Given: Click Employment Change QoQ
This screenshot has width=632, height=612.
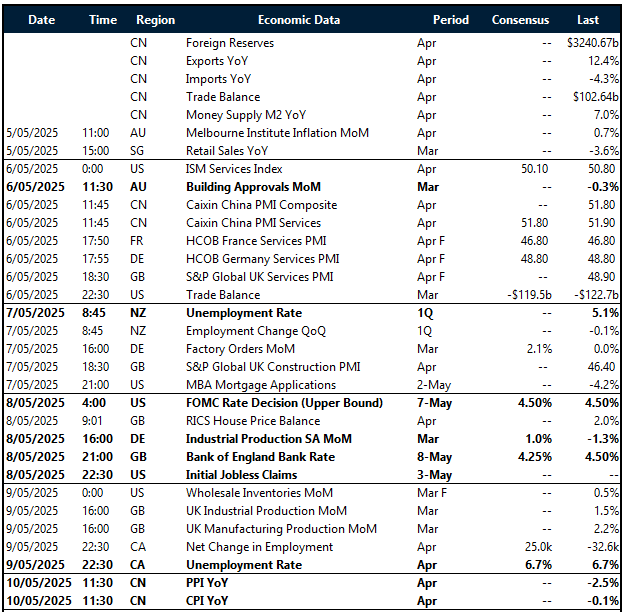Looking at the screenshot, I should click(256, 331).
